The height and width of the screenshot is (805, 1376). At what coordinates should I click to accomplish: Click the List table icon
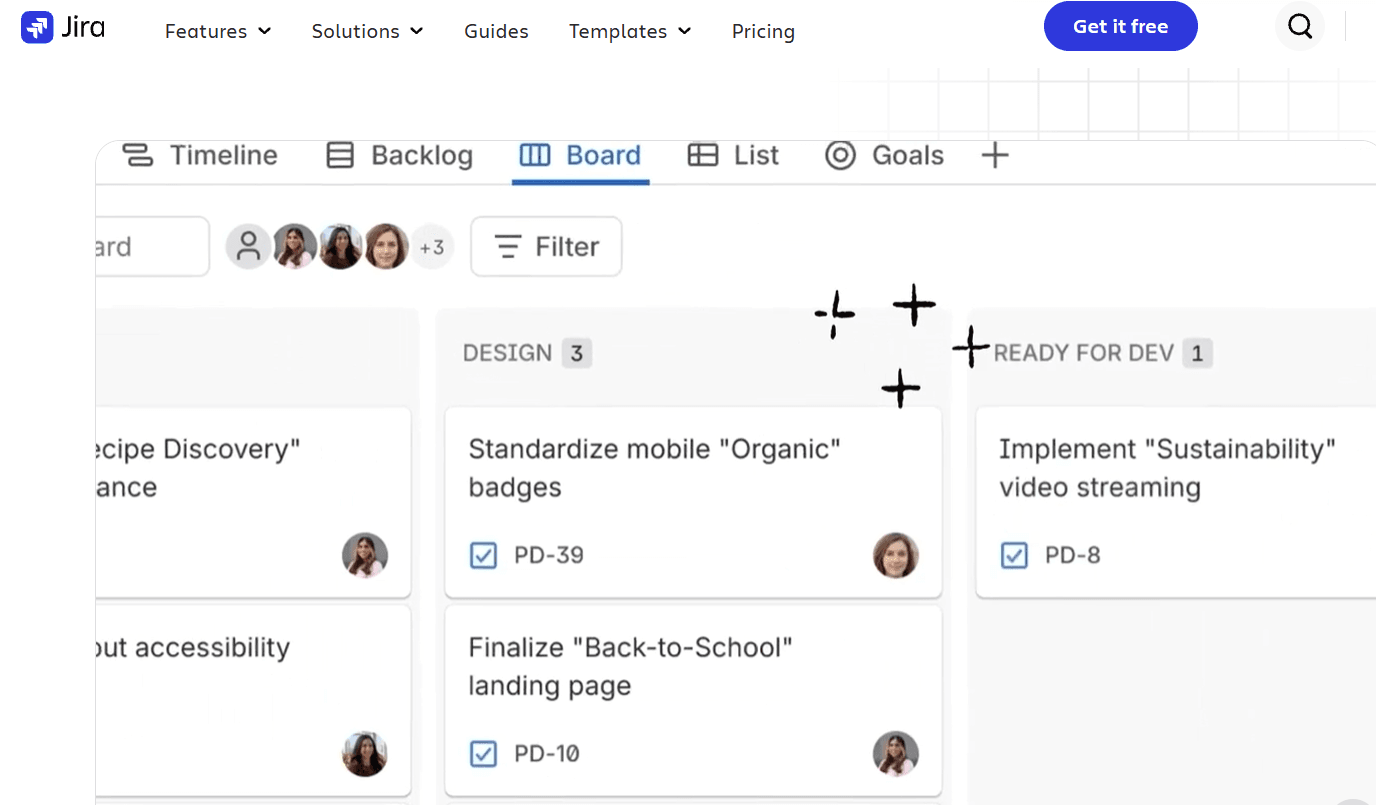[703, 155]
